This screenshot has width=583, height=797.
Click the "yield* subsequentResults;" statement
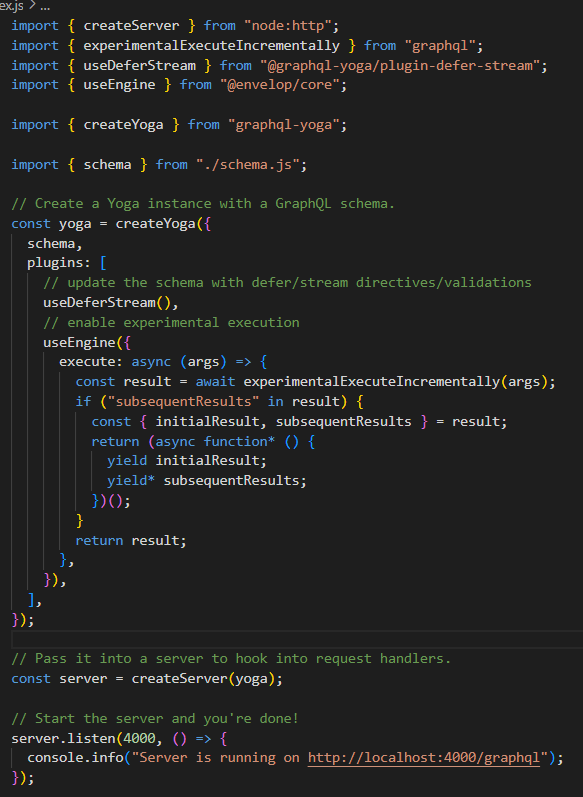pos(207,481)
